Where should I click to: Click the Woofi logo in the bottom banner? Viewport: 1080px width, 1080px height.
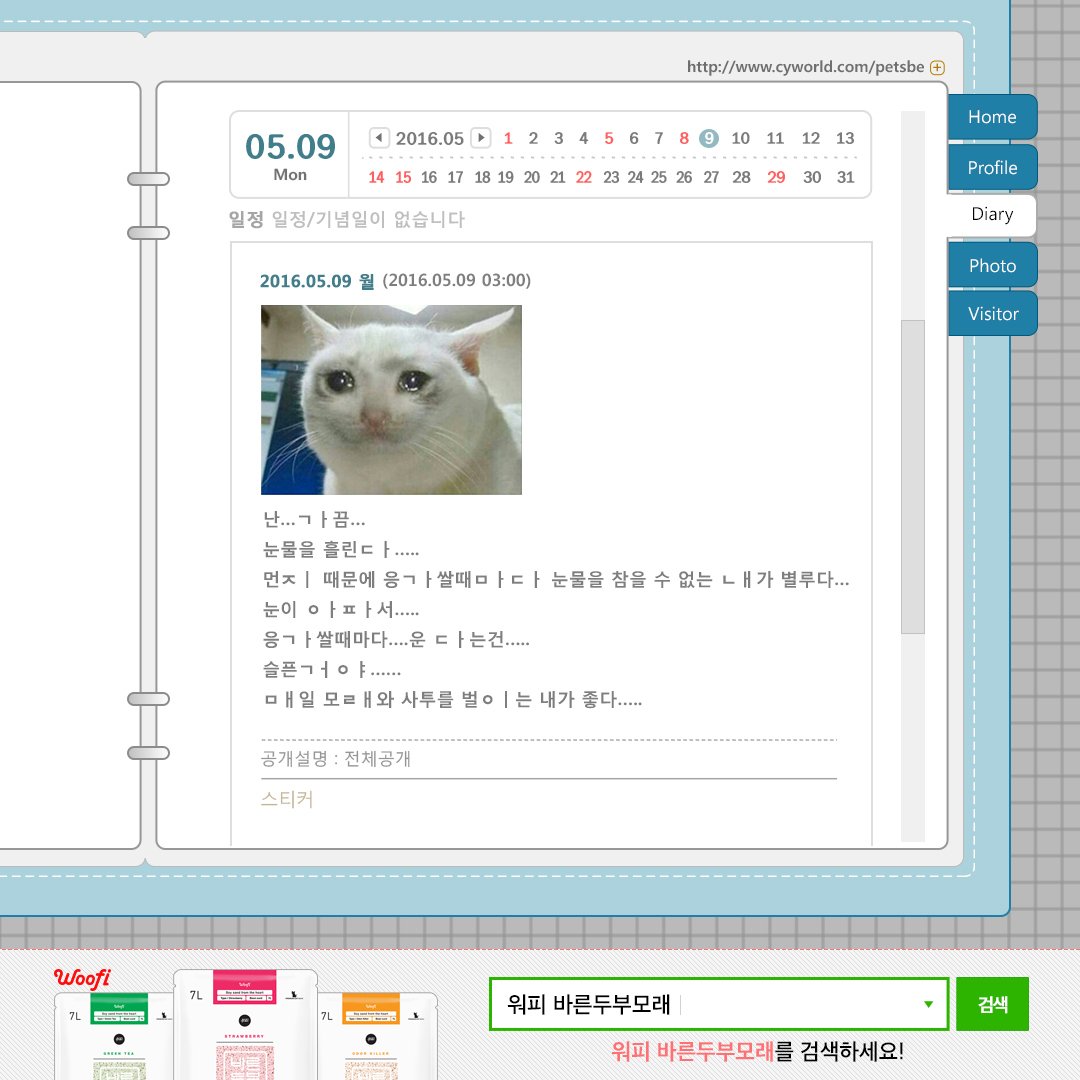[x=84, y=977]
